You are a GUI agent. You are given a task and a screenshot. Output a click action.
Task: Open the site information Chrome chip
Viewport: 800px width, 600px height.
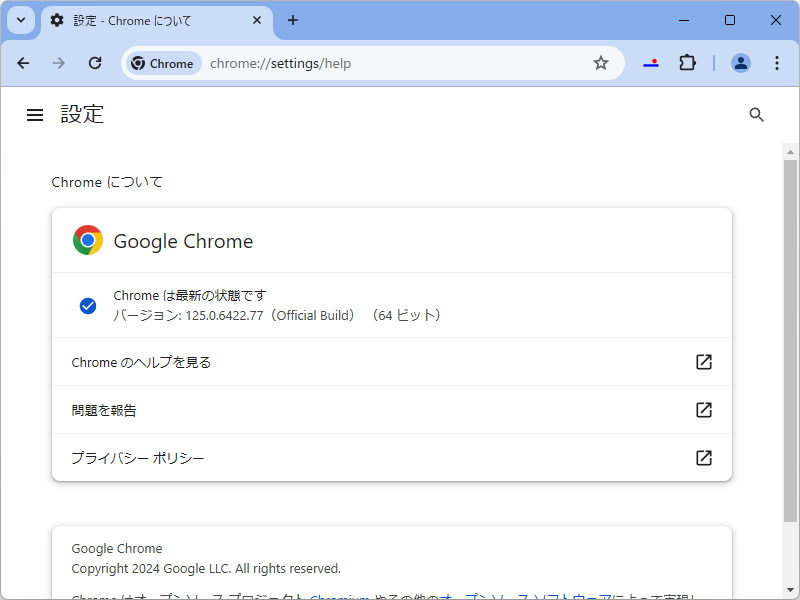click(162, 62)
